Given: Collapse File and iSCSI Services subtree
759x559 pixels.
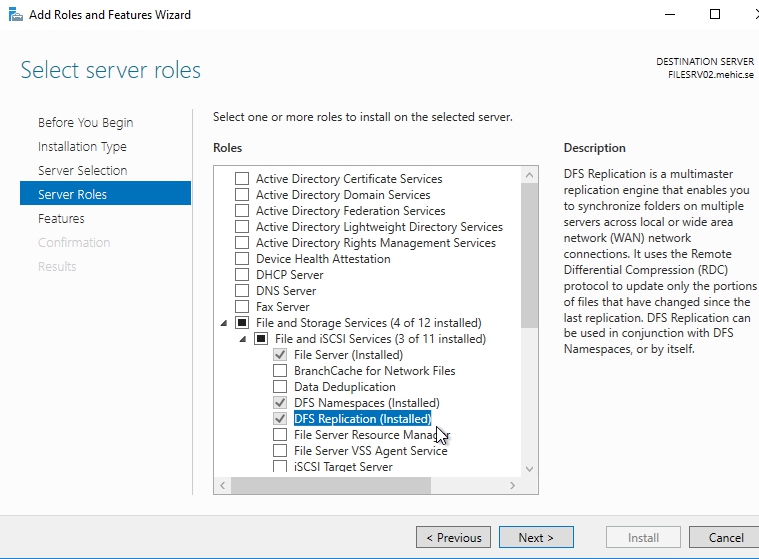Looking at the screenshot, I should (x=241, y=339).
